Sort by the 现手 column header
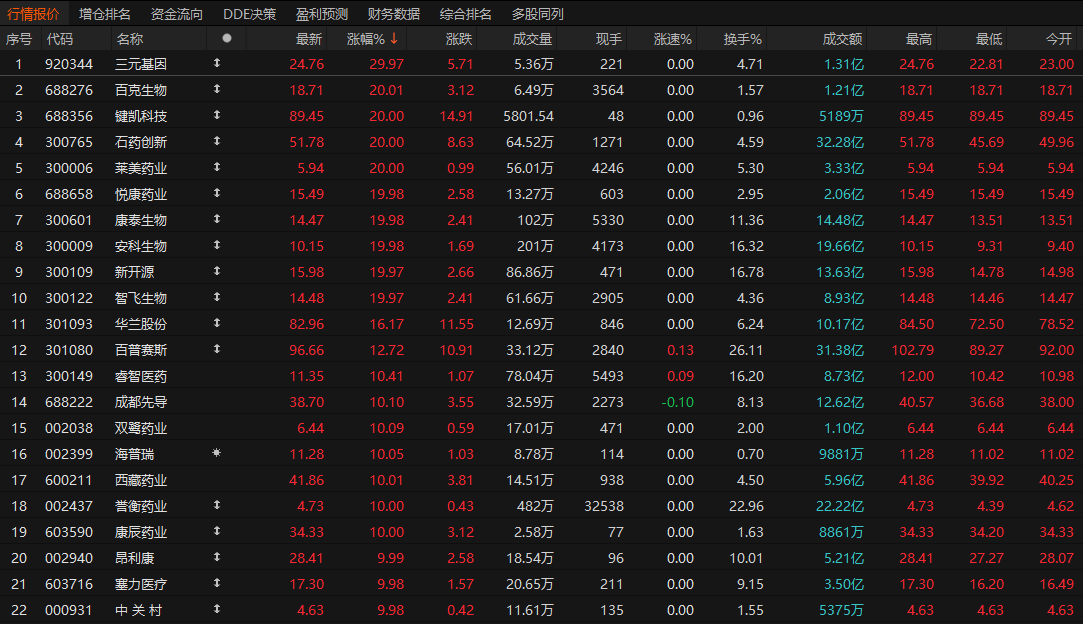1083x624 pixels. (x=608, y=39)
